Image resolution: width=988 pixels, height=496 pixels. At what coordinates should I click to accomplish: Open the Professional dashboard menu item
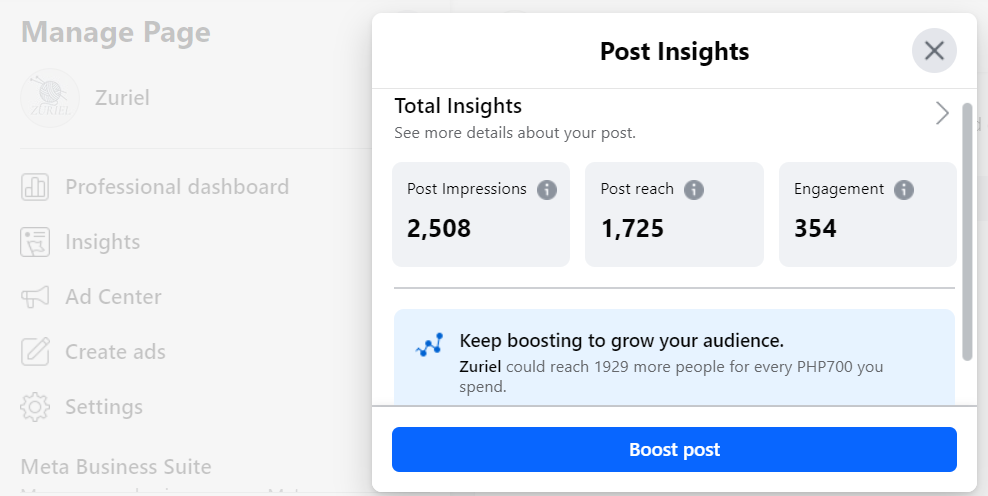177,187
